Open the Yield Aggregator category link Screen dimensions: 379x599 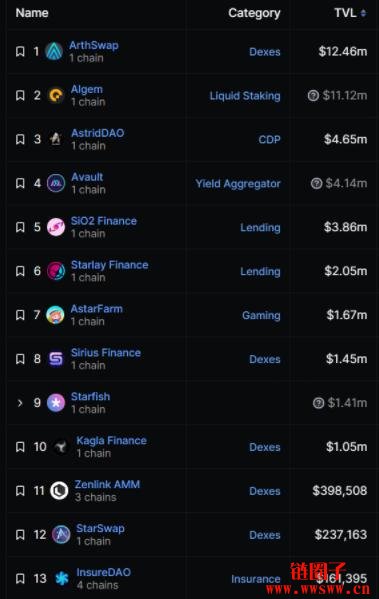tap(238, 184)
